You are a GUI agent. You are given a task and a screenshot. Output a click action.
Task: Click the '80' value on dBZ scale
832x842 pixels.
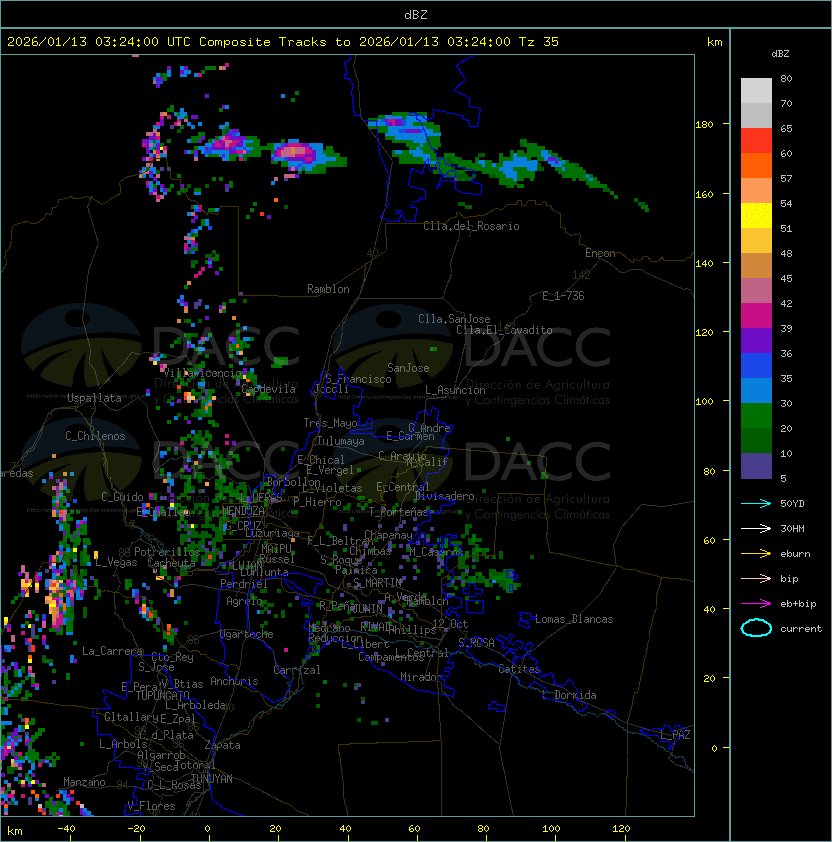(x=786, y=78)
